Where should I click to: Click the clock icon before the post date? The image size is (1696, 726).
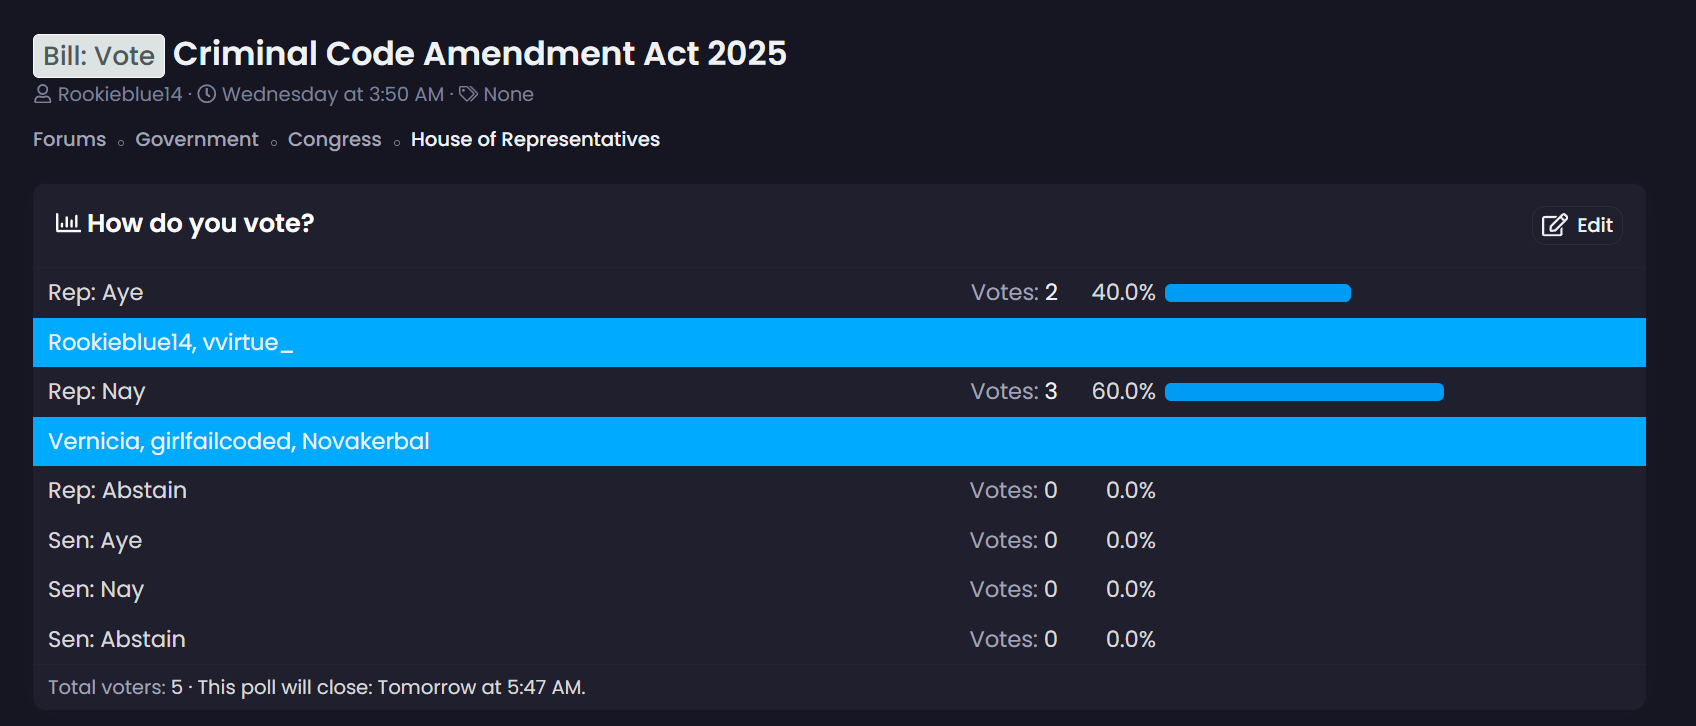point(207,94)
